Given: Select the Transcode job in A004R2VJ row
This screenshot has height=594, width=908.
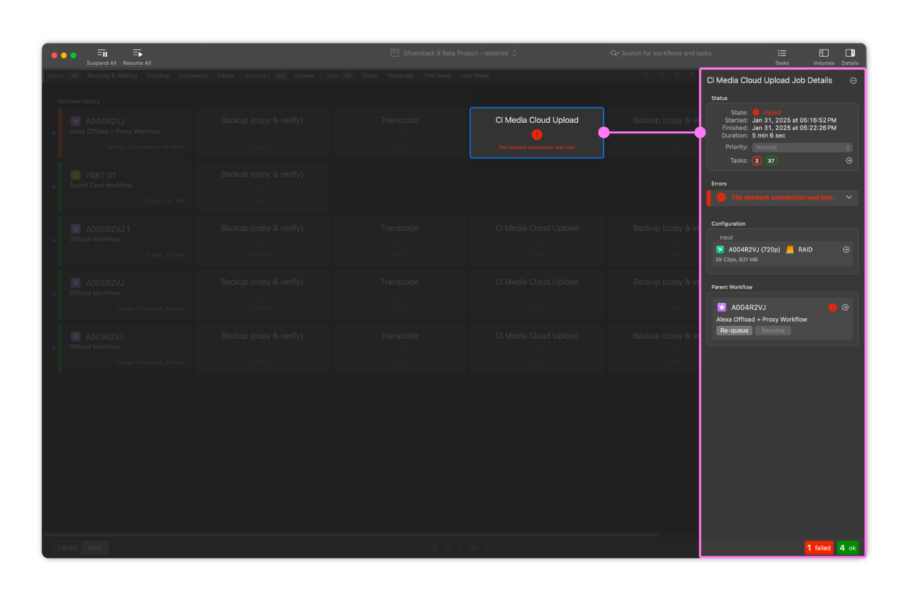Looking at the screenshot, I should point(400,133).
